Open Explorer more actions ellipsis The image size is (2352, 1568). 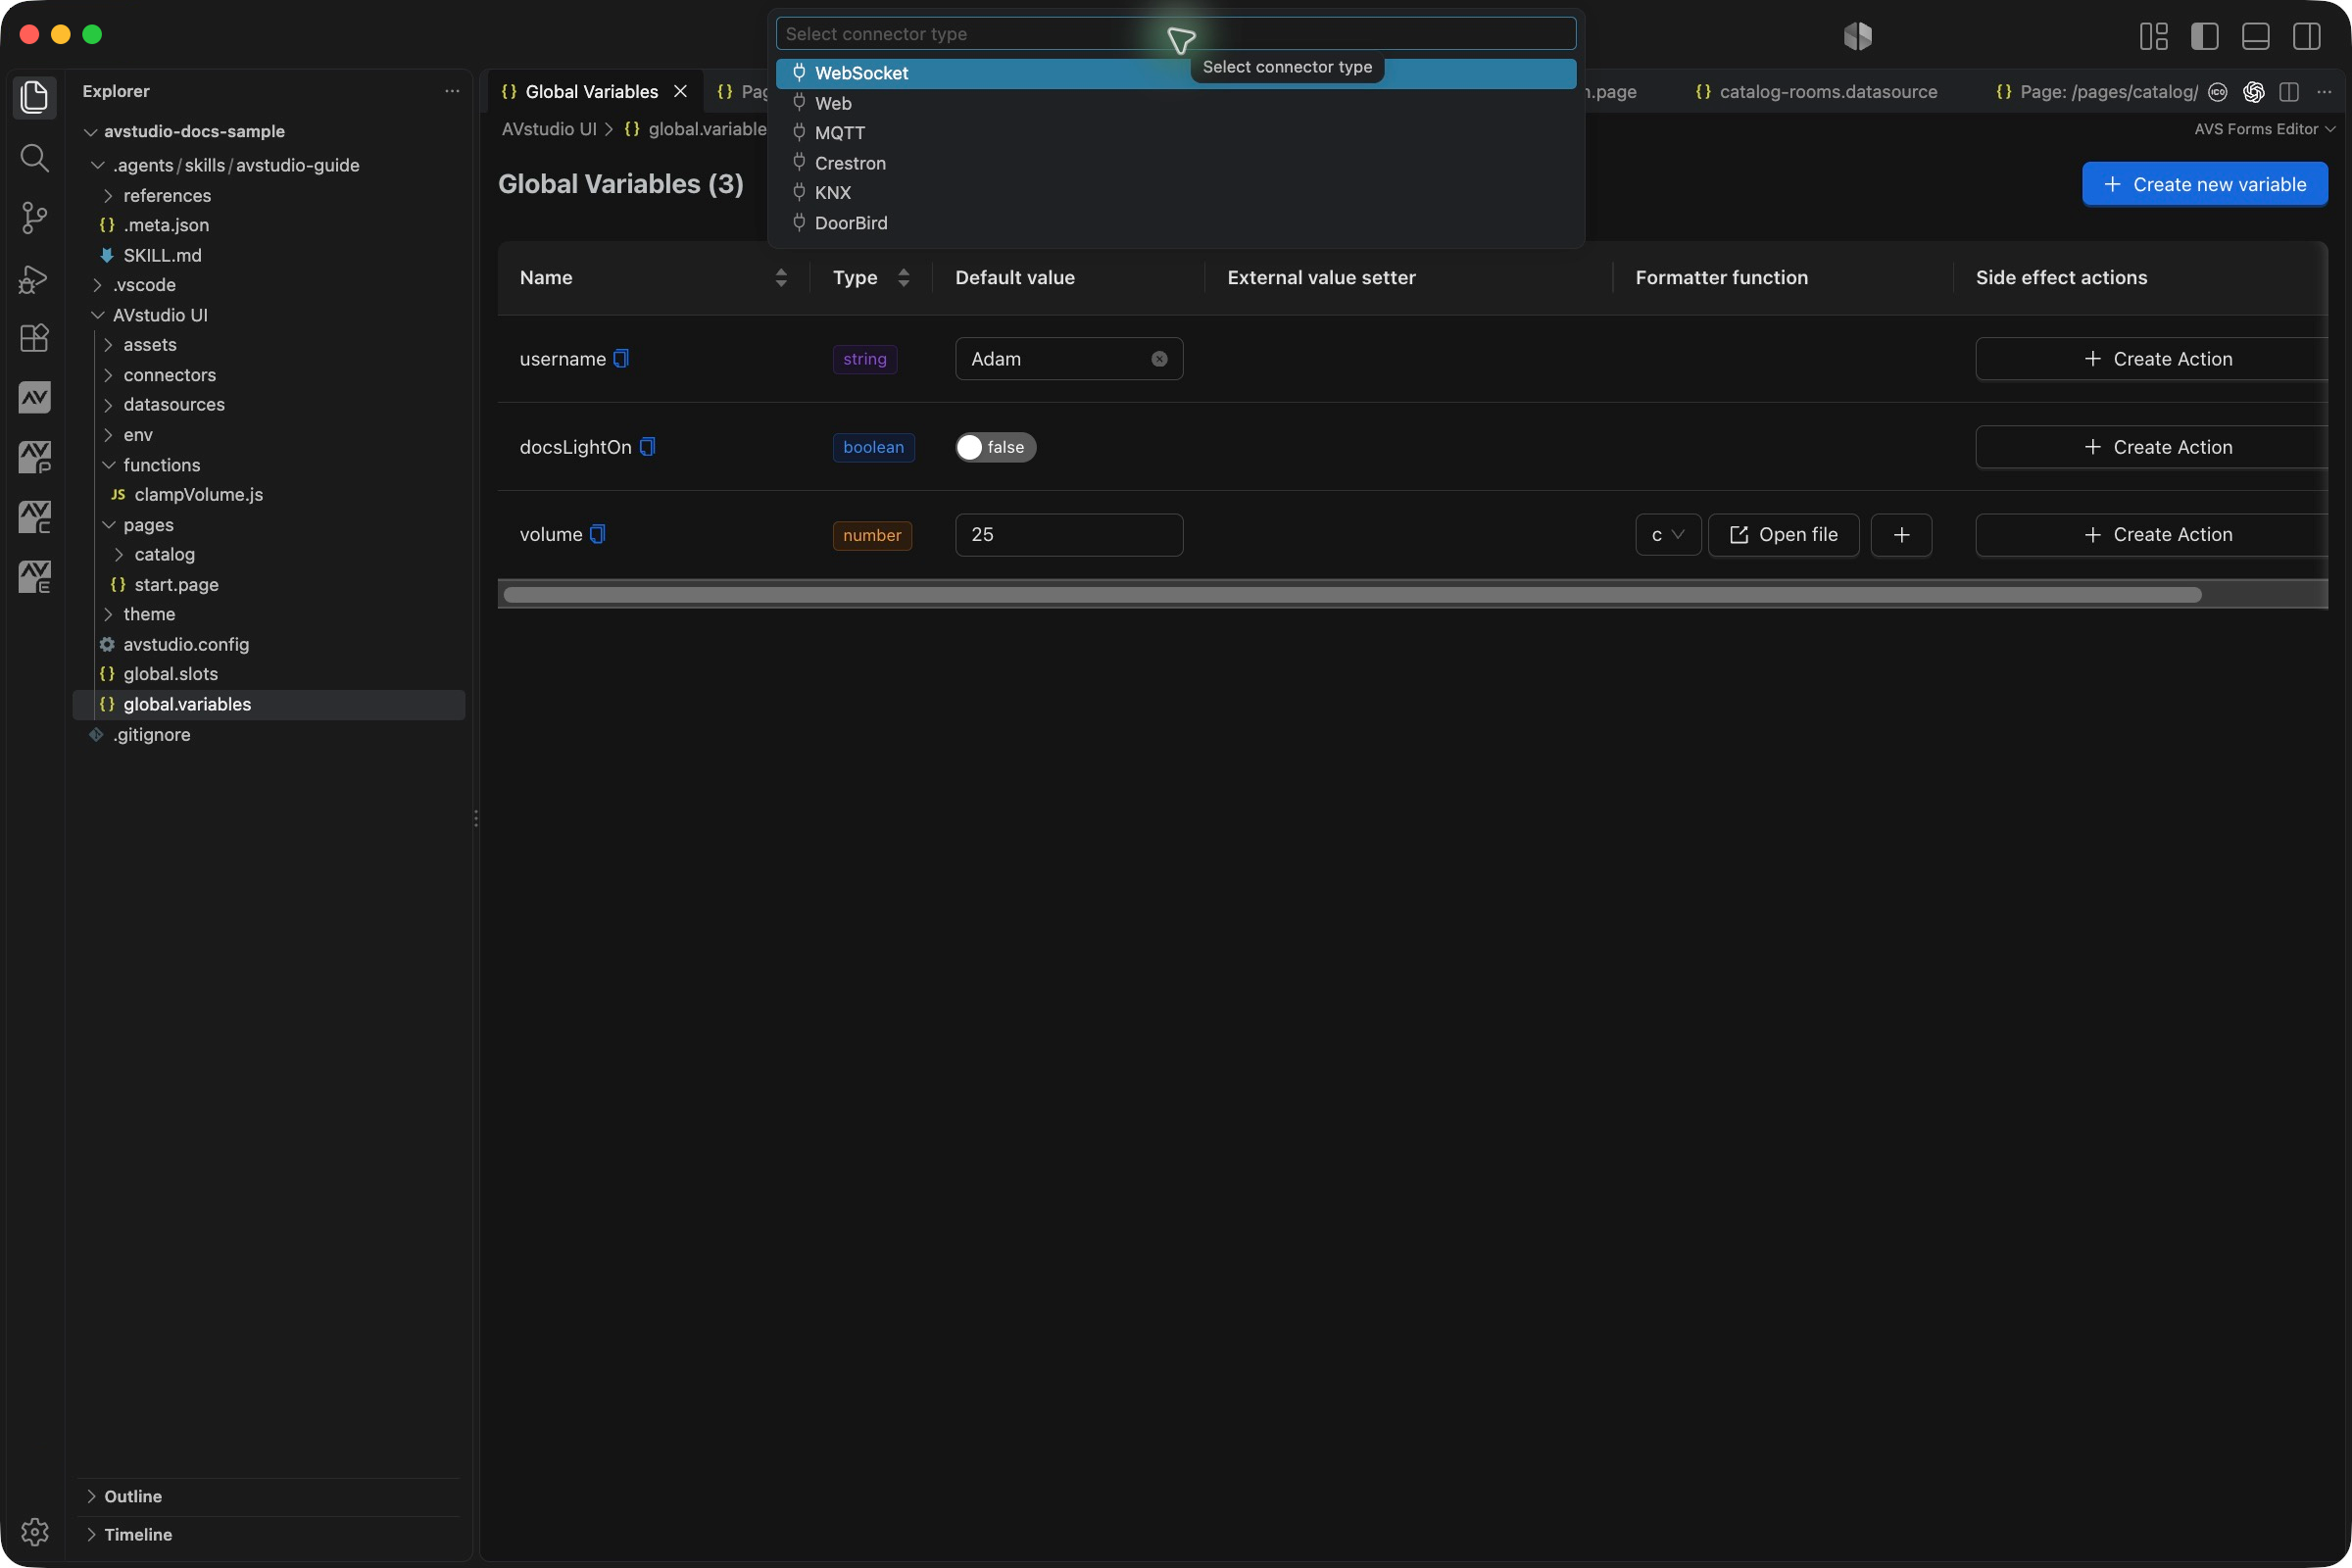coord(452,91)
